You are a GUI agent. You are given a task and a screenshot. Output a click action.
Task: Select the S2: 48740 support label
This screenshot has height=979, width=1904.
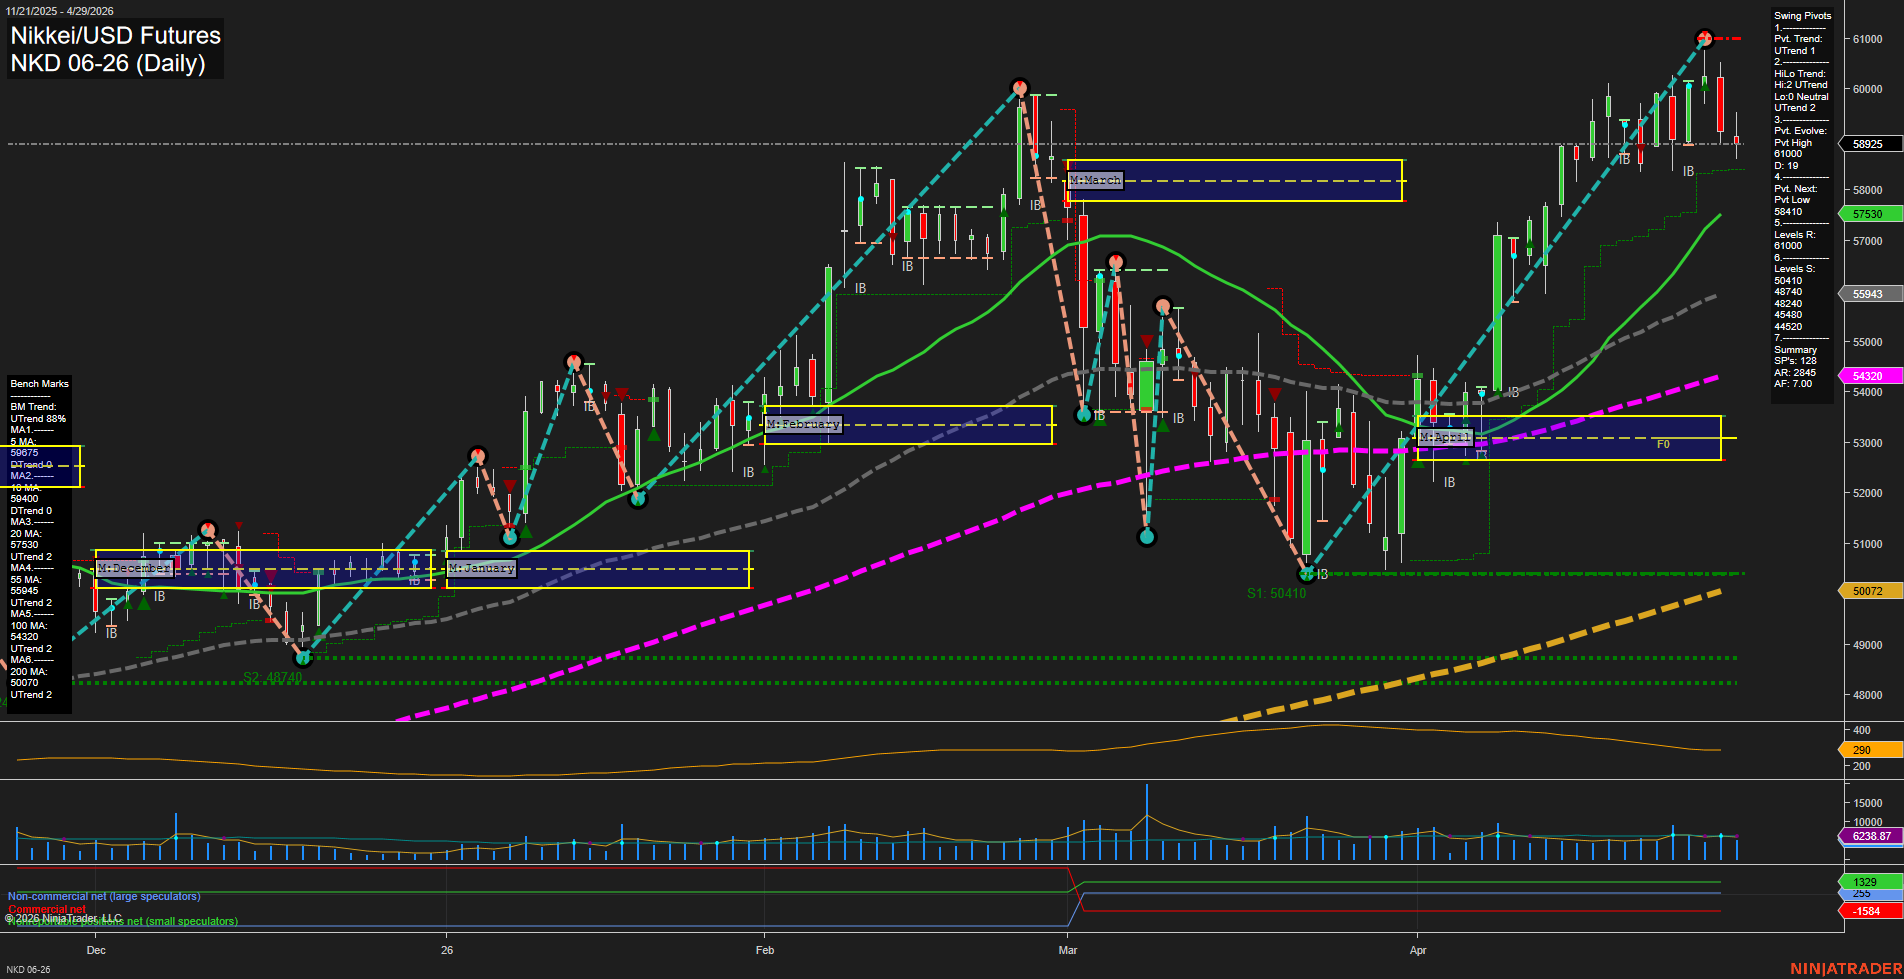273,678
